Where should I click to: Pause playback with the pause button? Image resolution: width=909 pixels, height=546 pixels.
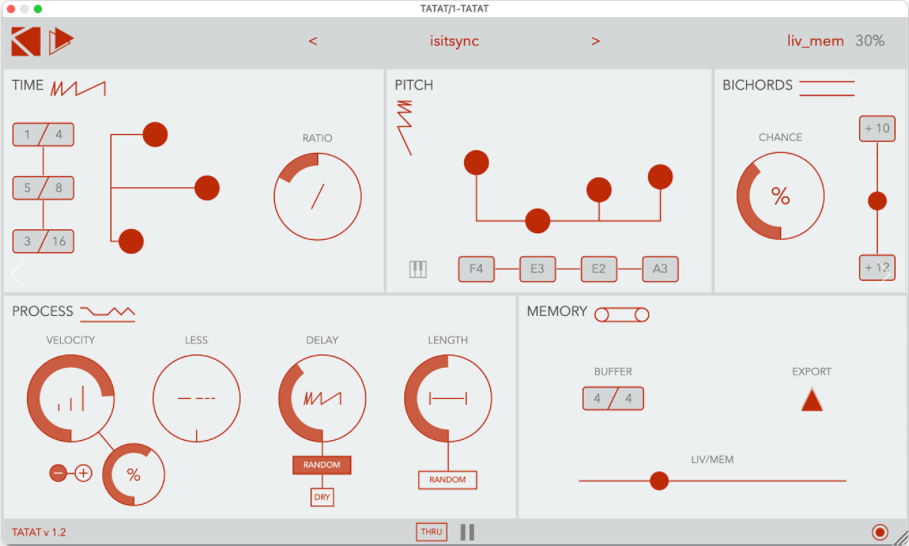tap(467, 532)
